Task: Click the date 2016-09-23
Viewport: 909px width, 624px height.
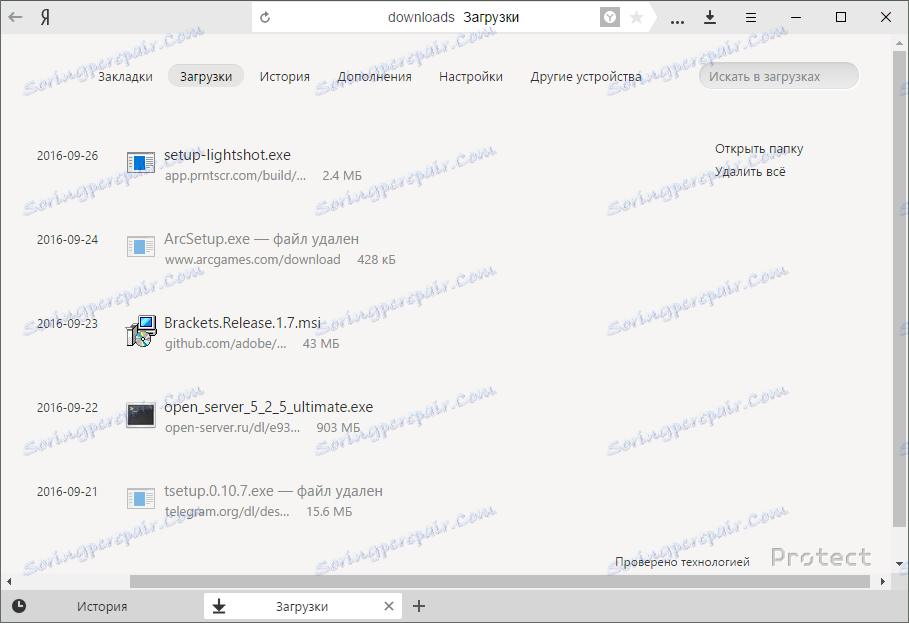Action: [67, 324]
